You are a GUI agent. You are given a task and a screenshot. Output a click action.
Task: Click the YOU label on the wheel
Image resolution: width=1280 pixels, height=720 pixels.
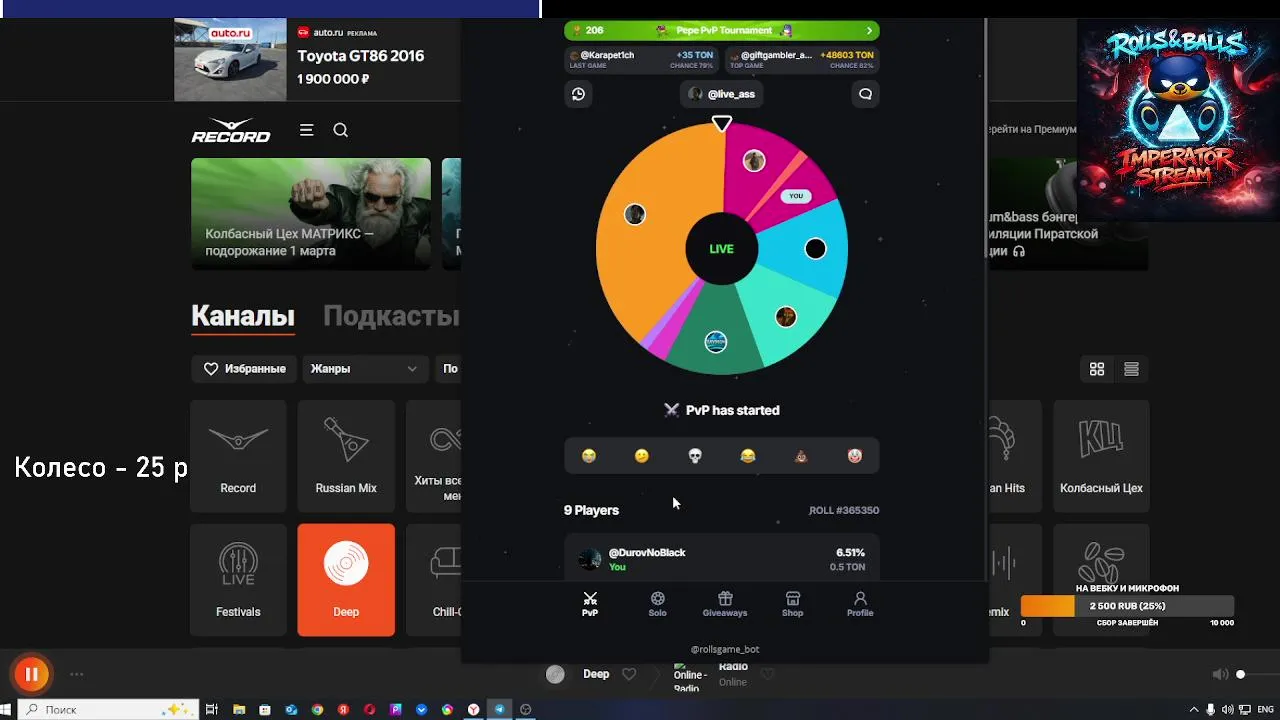point(796,196)
